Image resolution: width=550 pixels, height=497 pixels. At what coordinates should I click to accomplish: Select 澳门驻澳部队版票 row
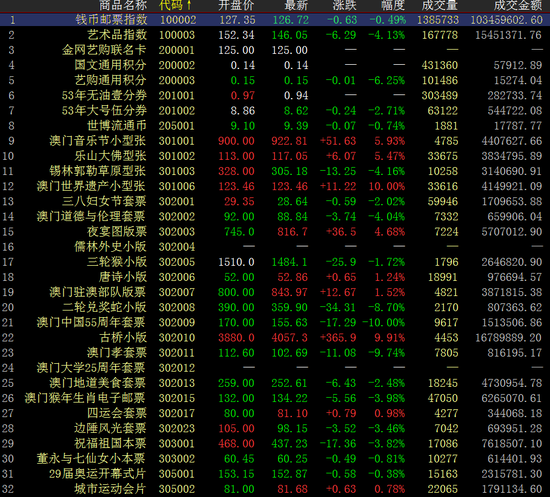click(275, 292)
